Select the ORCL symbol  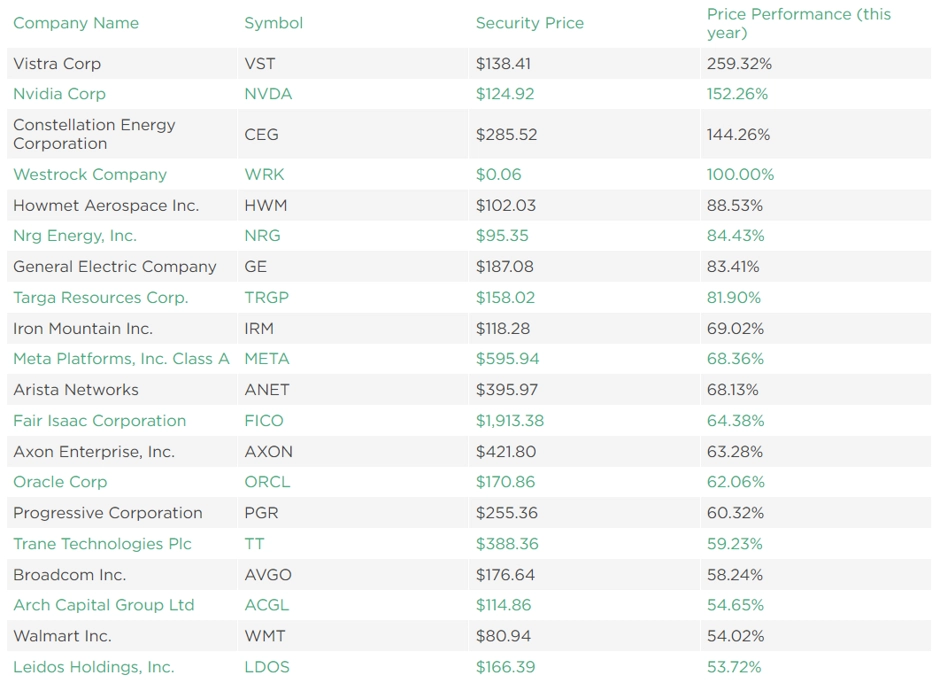[267, 482]
